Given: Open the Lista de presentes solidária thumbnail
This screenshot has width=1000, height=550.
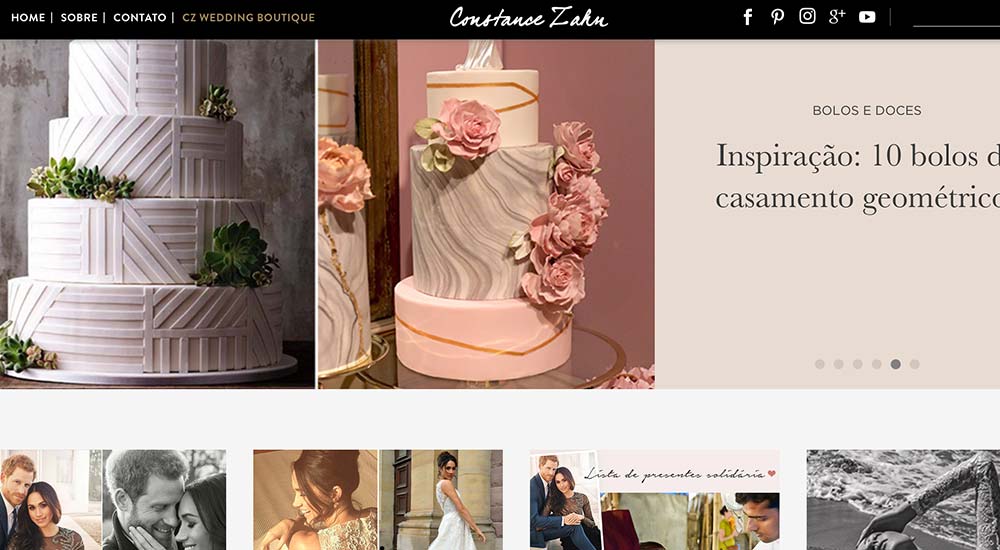Looking at the screenshot, I should coord(654,500).
